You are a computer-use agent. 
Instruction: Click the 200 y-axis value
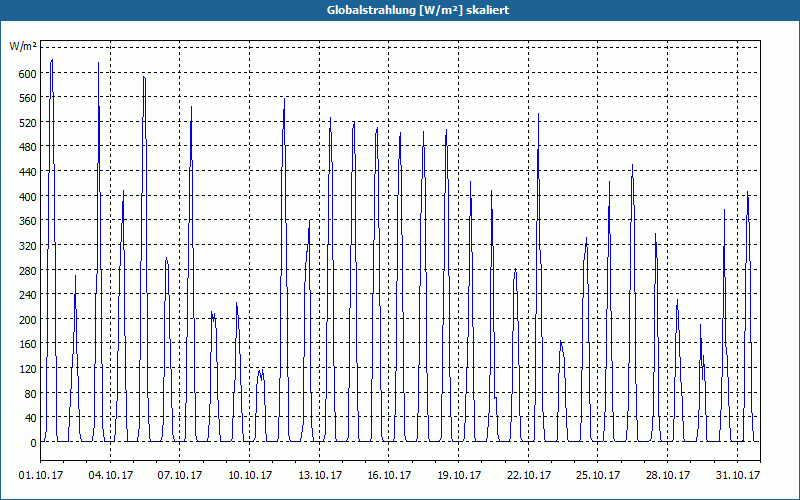coord(27,320)
